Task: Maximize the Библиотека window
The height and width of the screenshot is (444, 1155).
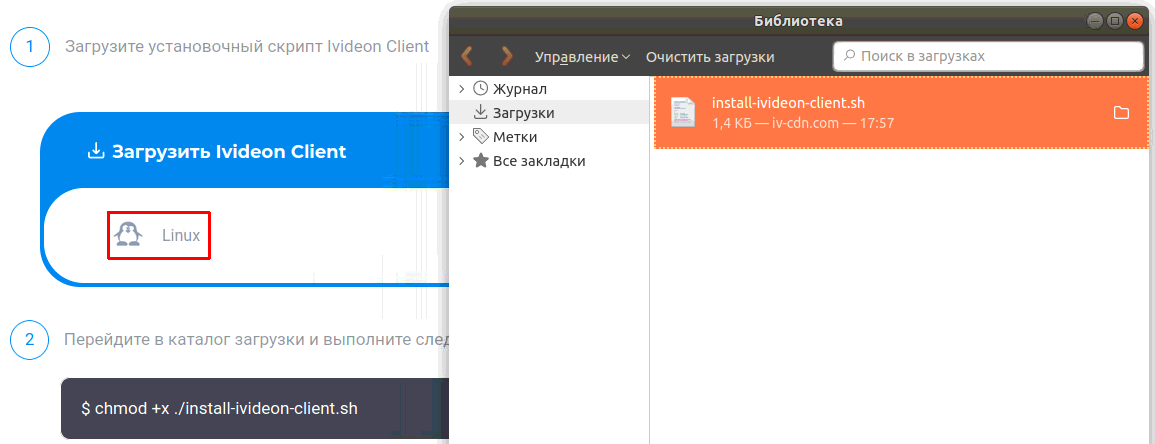Action: click(x=1115, y=21)
